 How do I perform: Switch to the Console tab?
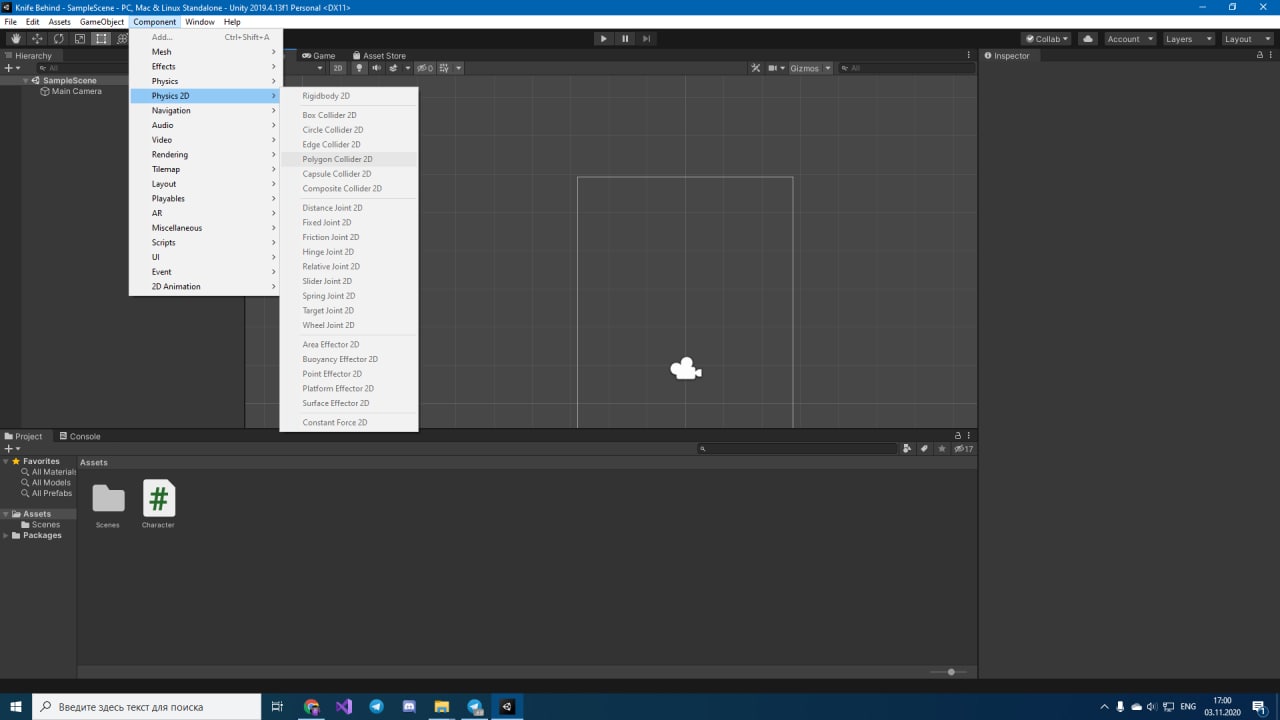coord(79,436)
